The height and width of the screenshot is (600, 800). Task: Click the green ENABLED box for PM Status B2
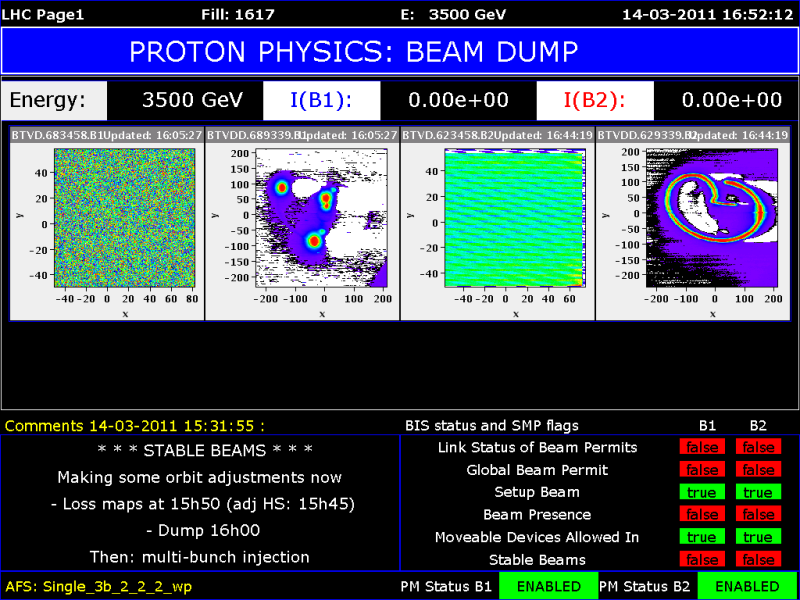(x=747, y=586)
